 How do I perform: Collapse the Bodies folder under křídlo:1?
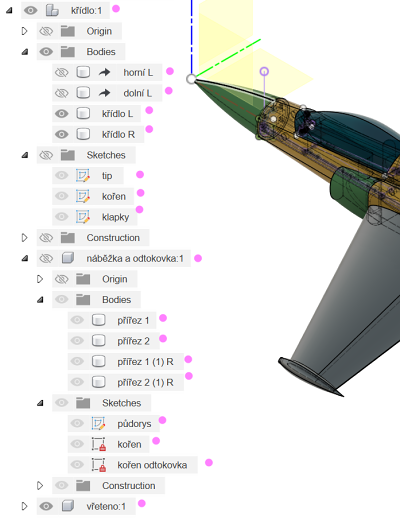tap(25, 52)
